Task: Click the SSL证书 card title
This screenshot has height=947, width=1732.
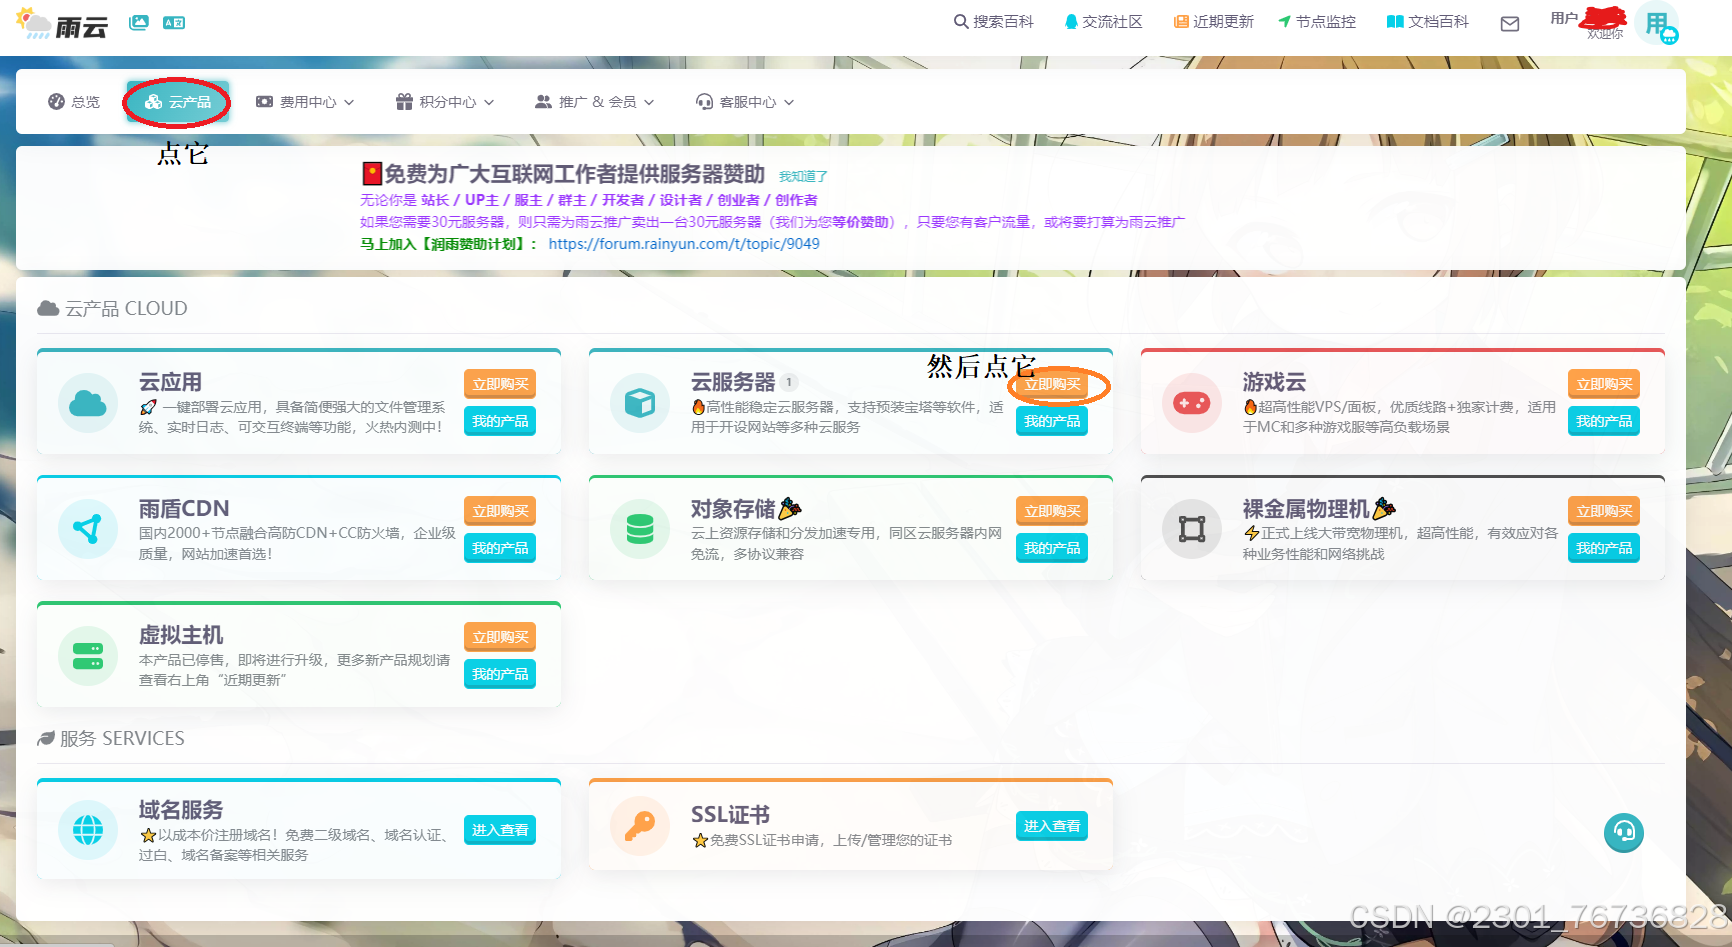Action: (x=730, y=814)
